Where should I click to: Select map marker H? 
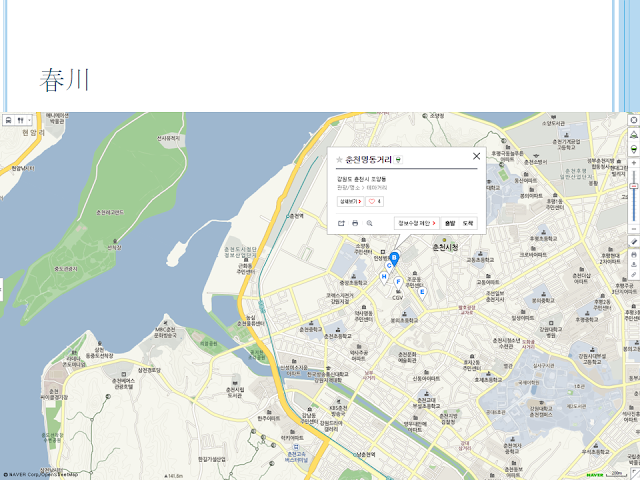click(384, 278)
